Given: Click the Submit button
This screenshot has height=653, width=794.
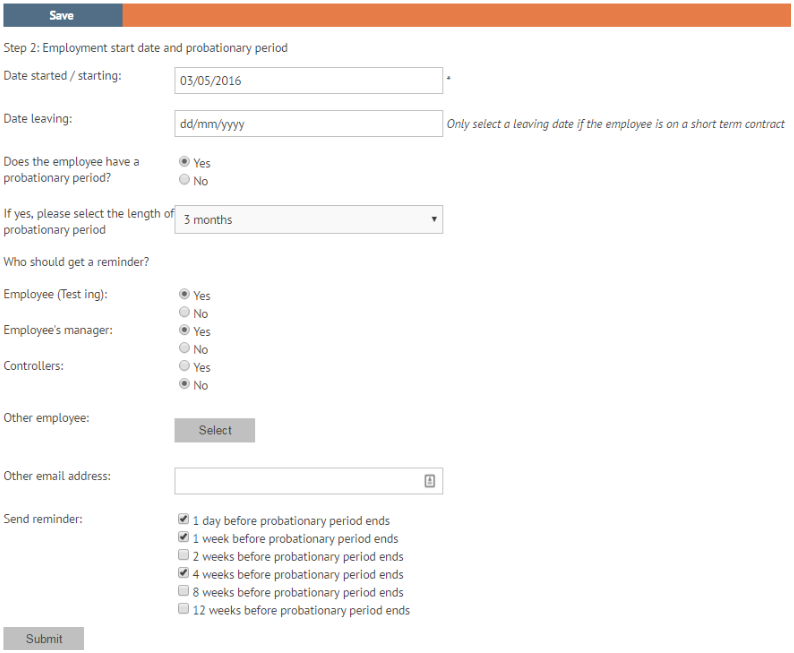Looking at the screenshot, I should coord(44,639).
